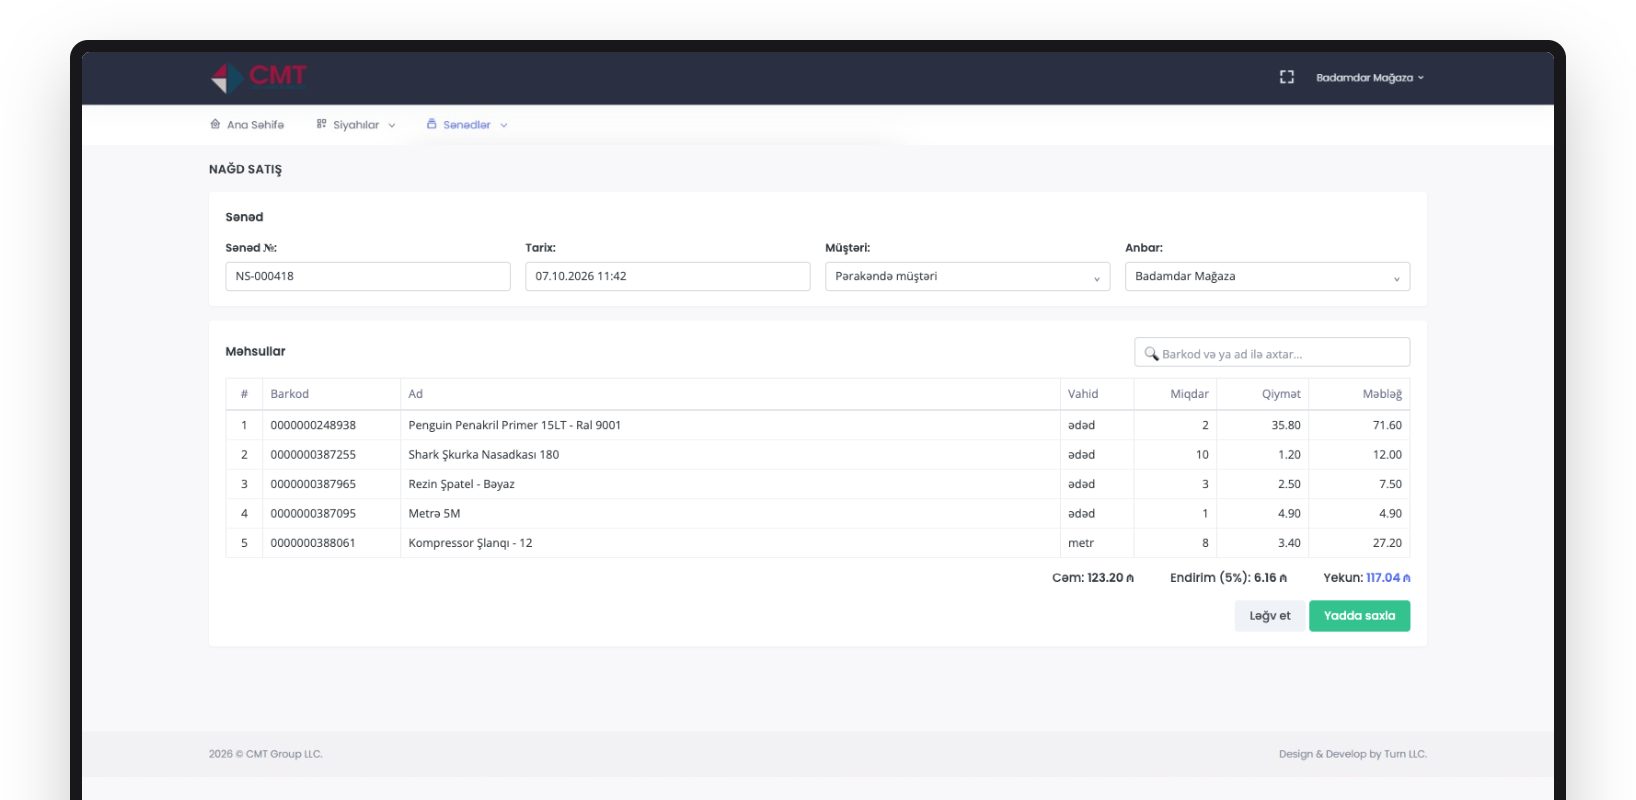1636x800 pixels.
Task: Toggle fullscreen mode icon
Action: (1287, 77)
